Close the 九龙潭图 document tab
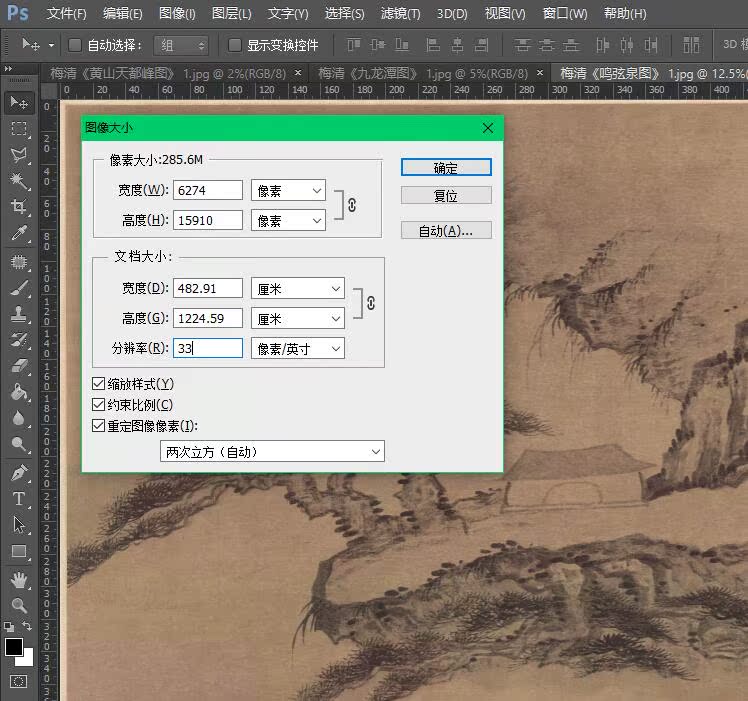 click(540, 73)
